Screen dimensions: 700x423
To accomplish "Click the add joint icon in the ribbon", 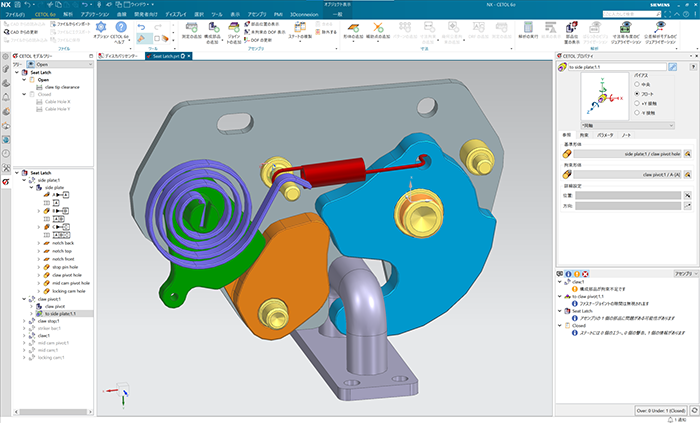I will [x=233, y=27].
